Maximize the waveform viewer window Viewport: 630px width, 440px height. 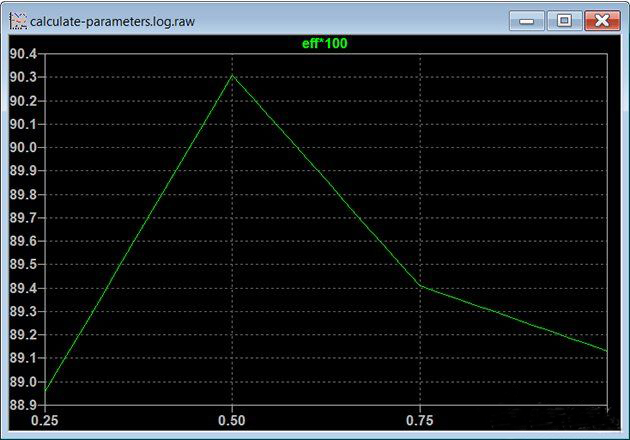[564, 20]
